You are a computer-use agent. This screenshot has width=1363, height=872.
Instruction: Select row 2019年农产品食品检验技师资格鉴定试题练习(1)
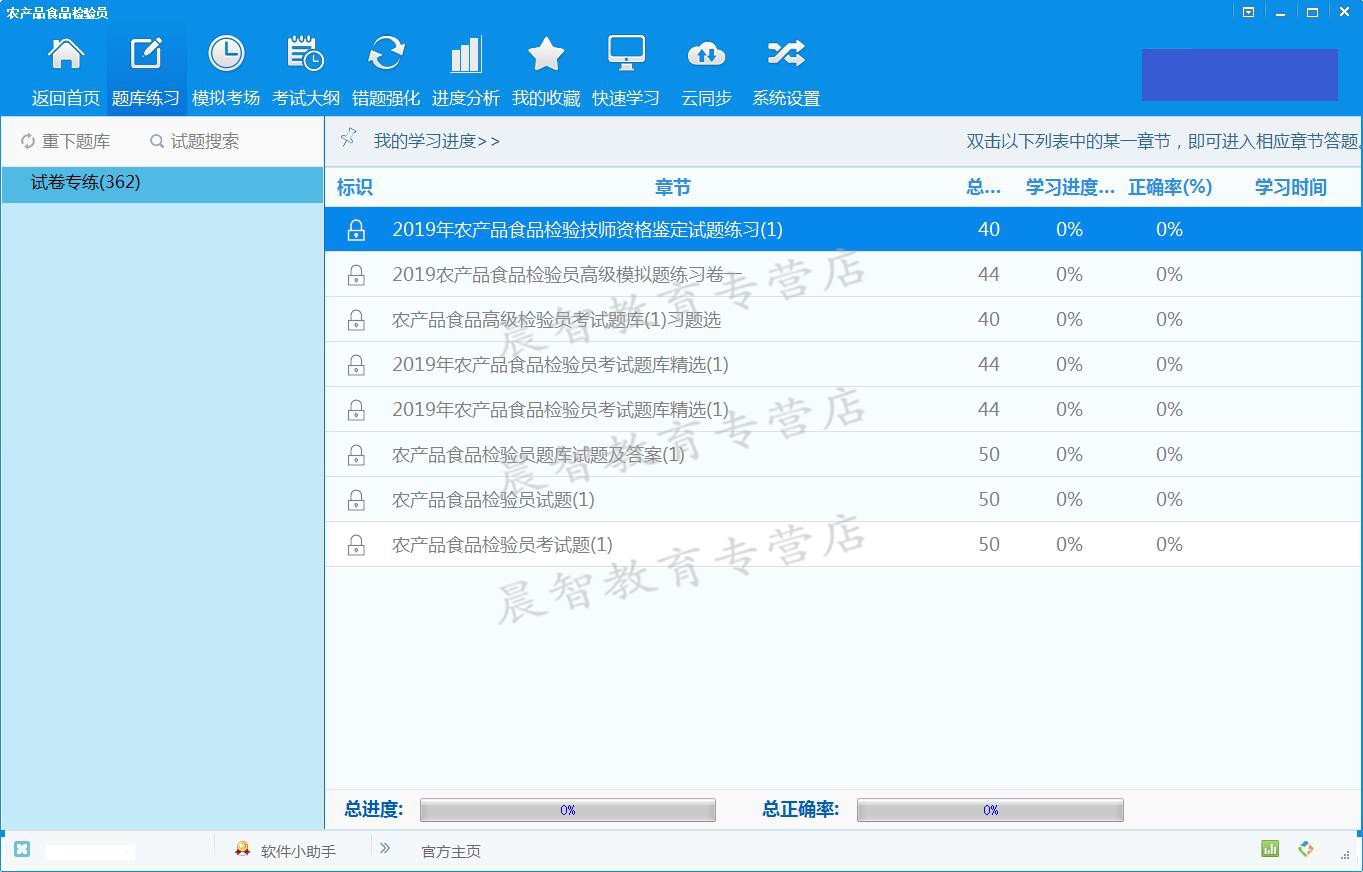(843, 230)
